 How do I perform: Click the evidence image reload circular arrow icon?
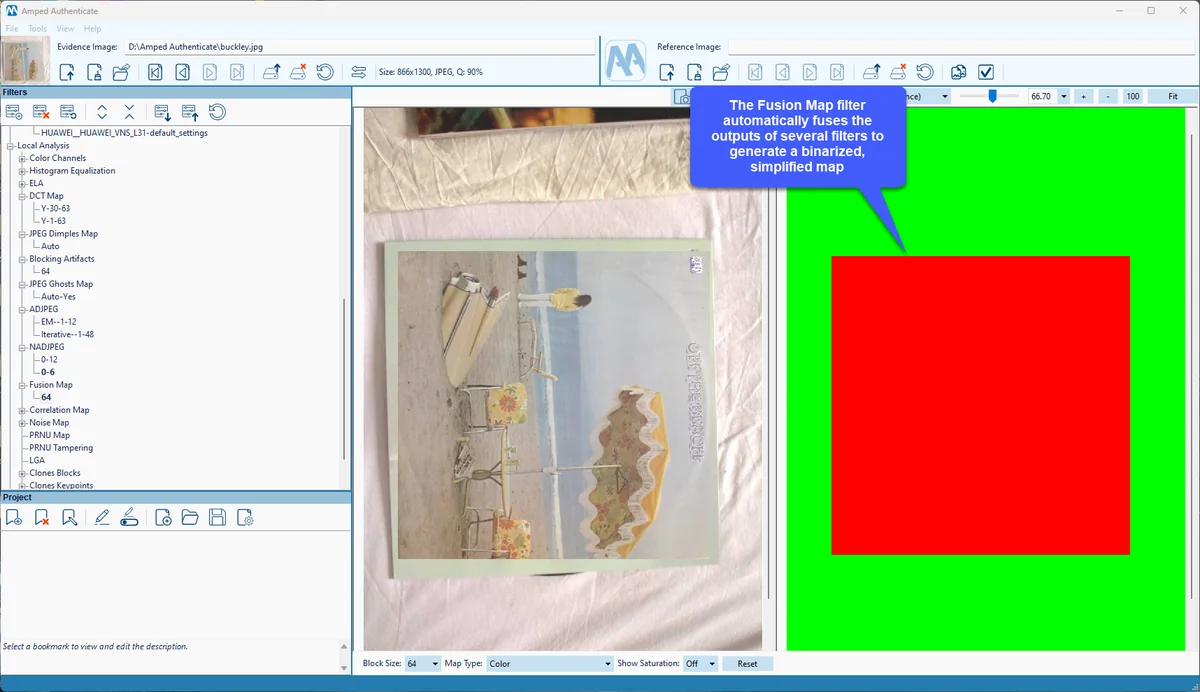click(x=325, y=72)
